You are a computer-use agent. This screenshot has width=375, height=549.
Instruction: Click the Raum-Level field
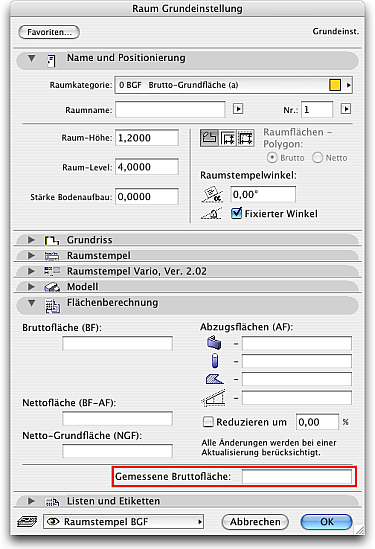click(x=147, y=167)
